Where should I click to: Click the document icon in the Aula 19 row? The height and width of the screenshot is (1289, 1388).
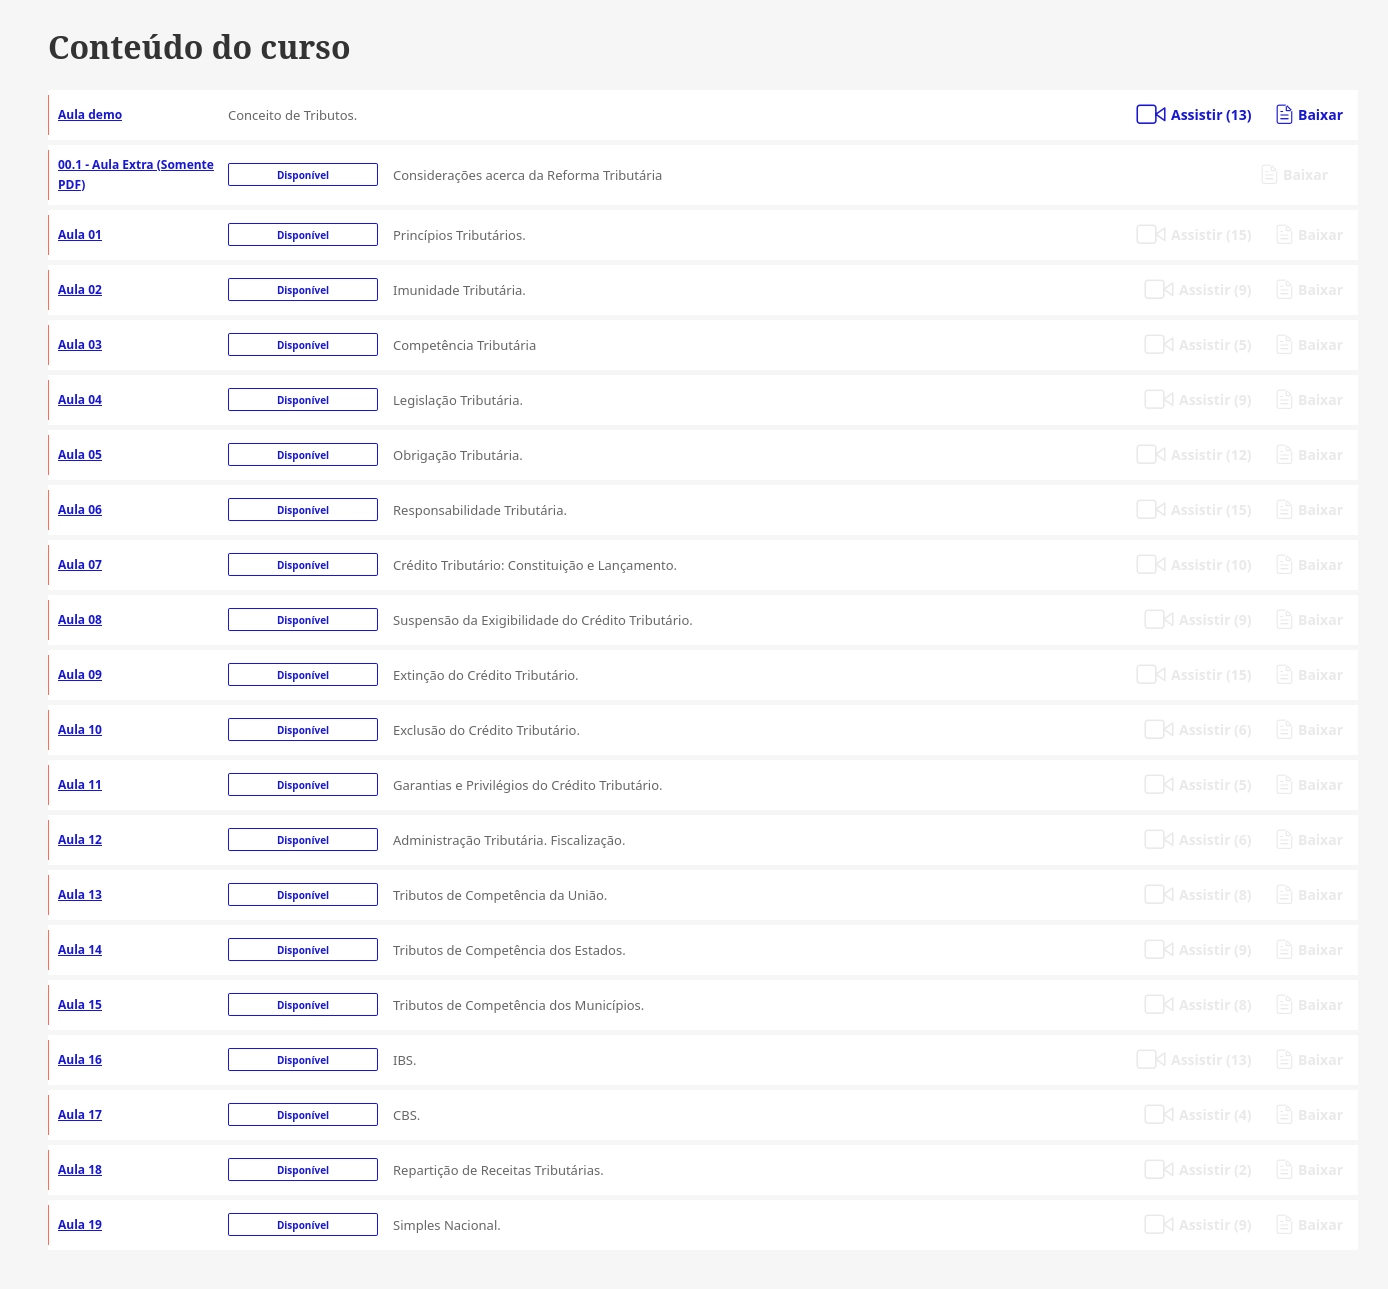(1284, 1225)
